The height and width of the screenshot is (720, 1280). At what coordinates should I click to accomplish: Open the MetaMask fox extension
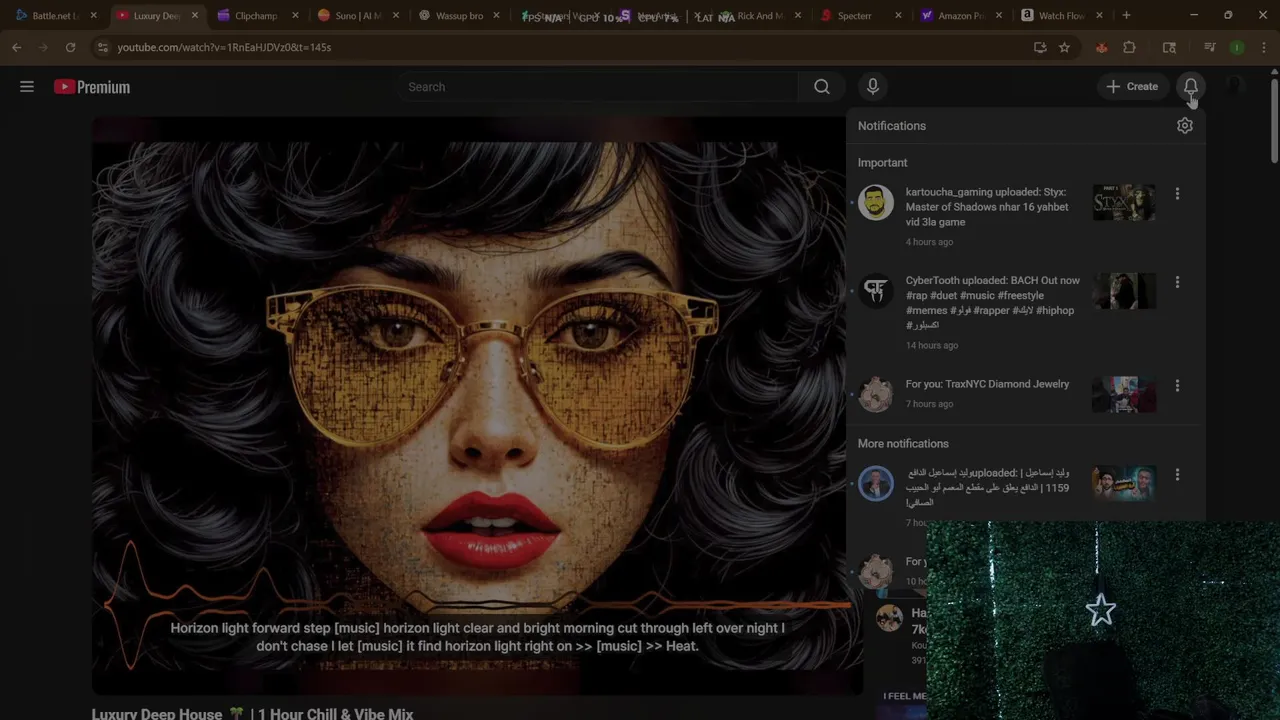1102,47
